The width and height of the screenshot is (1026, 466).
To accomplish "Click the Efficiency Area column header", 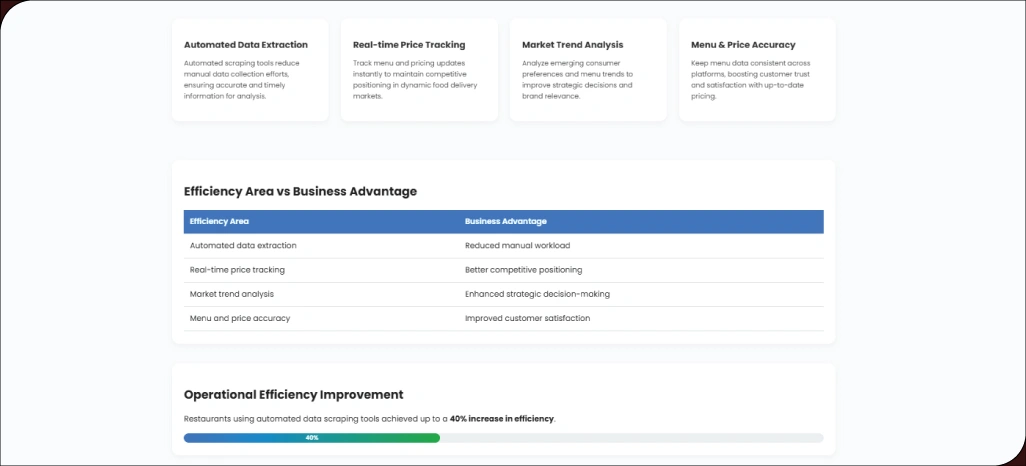I will pyautogui.click(x=219, y=221).
